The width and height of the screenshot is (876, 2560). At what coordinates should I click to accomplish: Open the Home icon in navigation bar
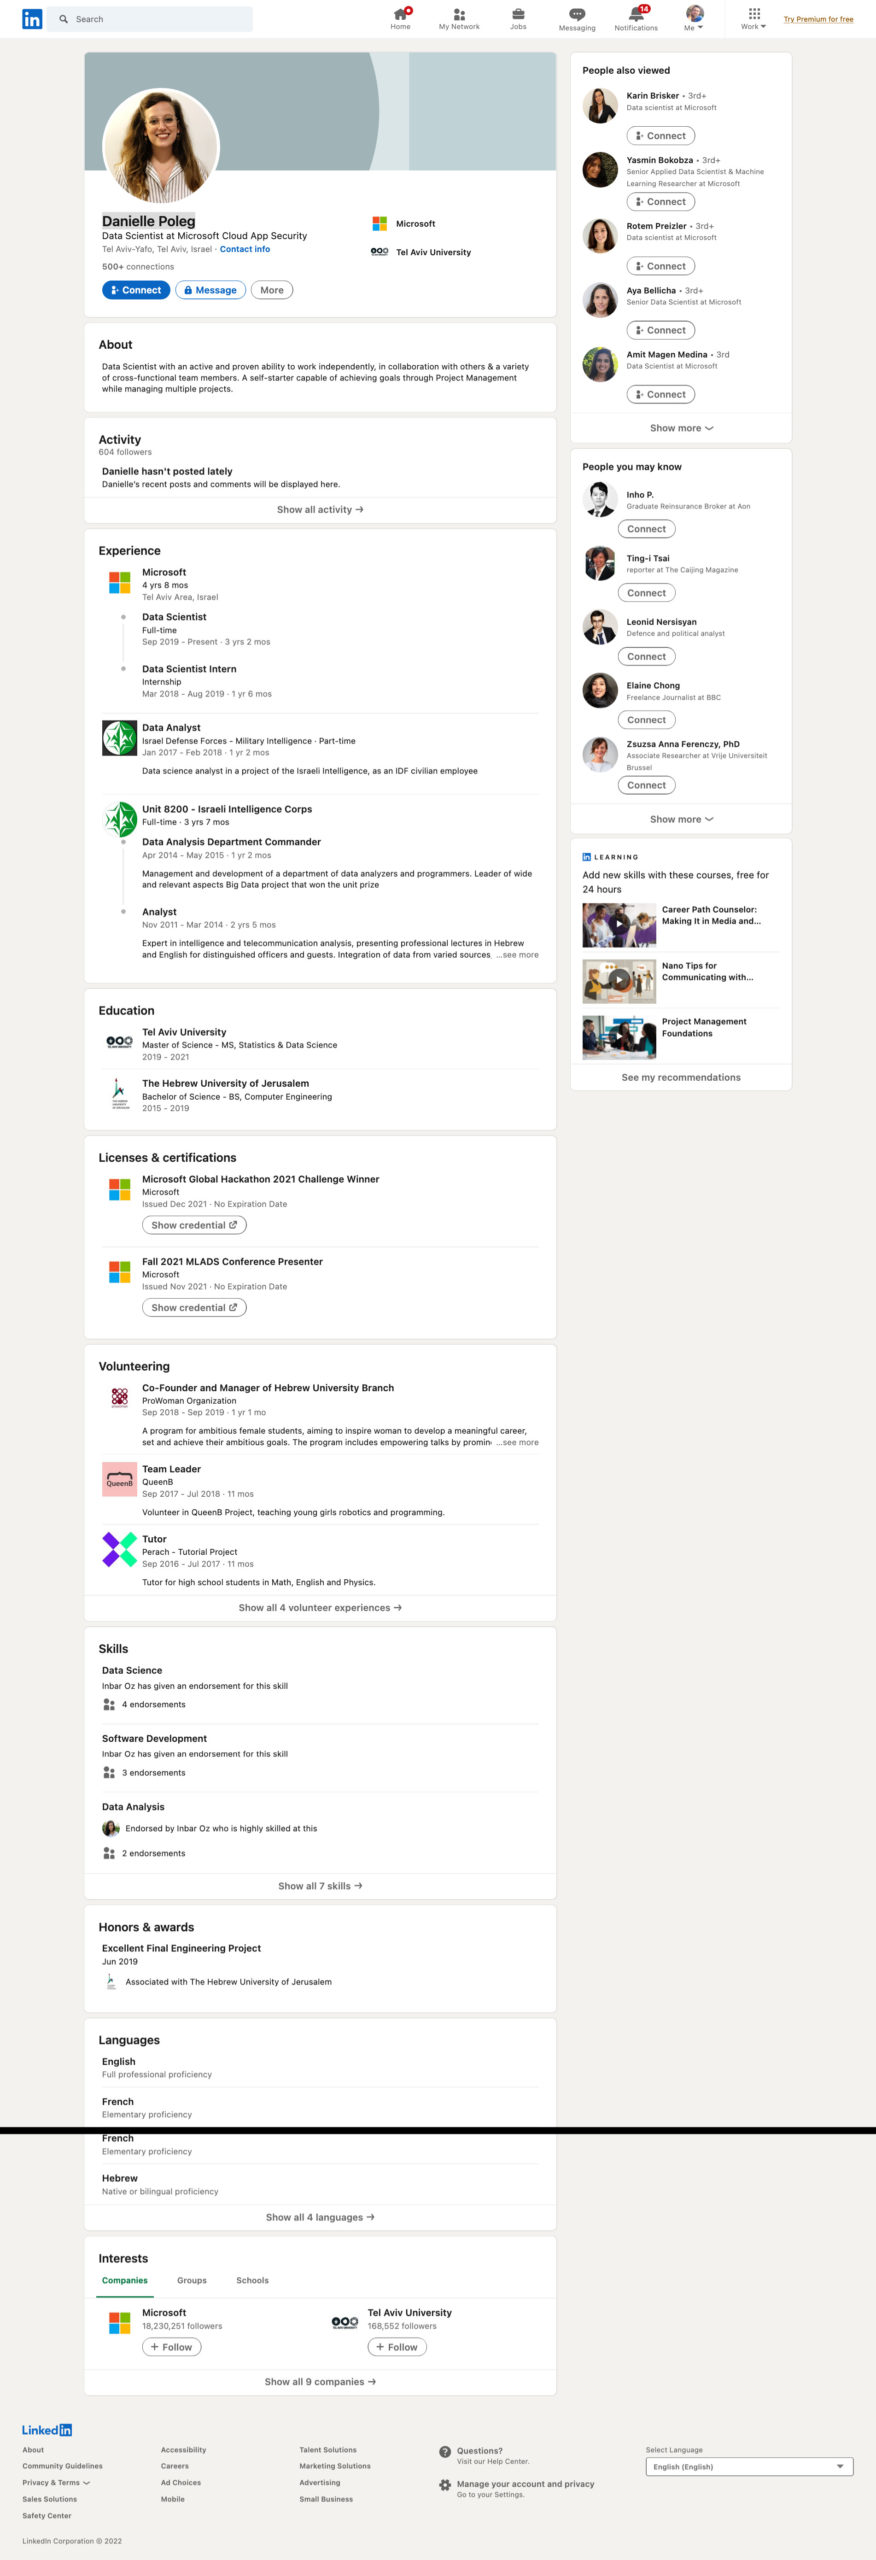(x=400, y=15)
